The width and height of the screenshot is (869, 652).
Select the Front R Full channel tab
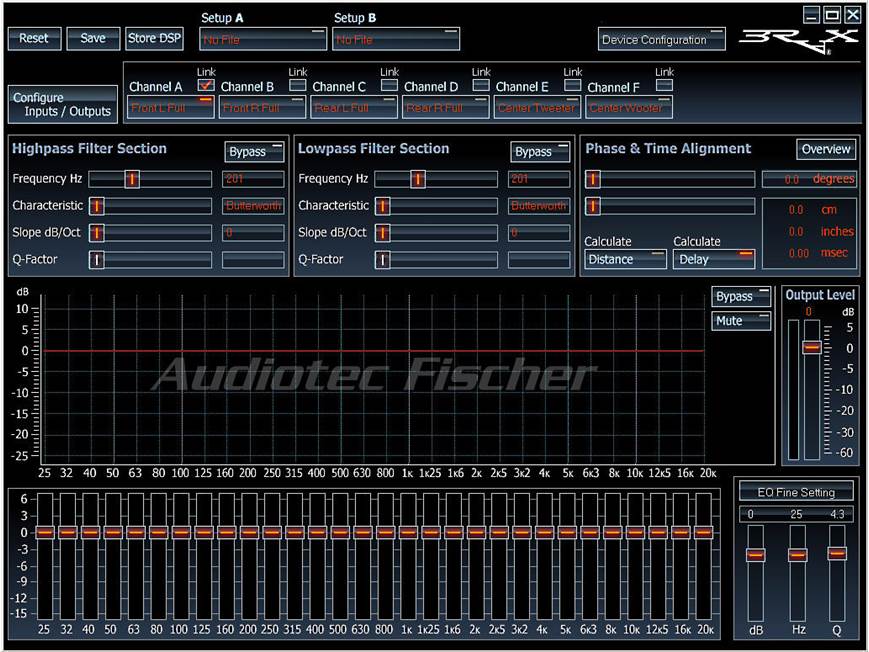click(x=262, y=108)
